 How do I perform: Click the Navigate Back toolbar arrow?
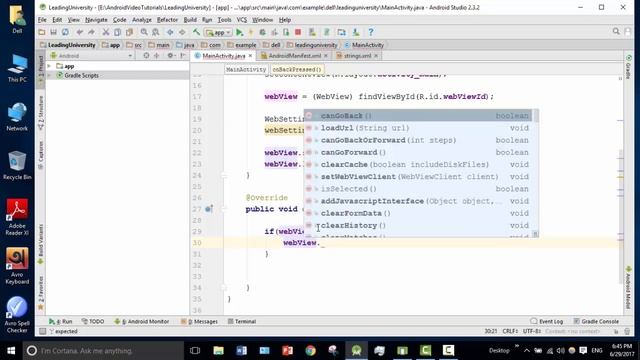click(170, 32)
